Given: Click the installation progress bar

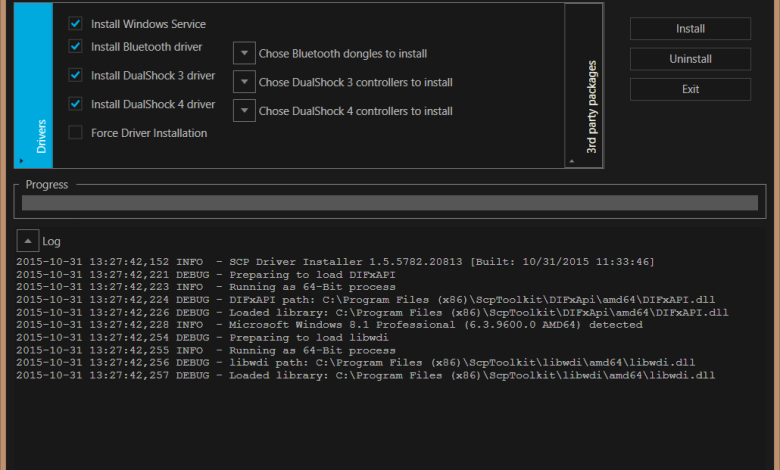Looking at the screenshot, I should click(x=389, y=203).
